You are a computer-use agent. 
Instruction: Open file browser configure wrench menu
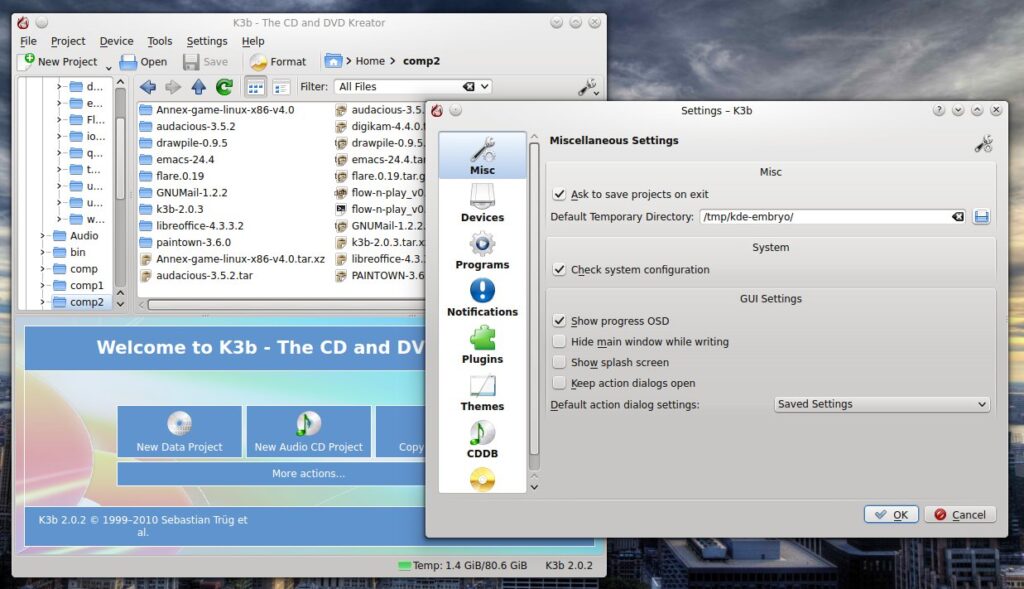point(588,87)
